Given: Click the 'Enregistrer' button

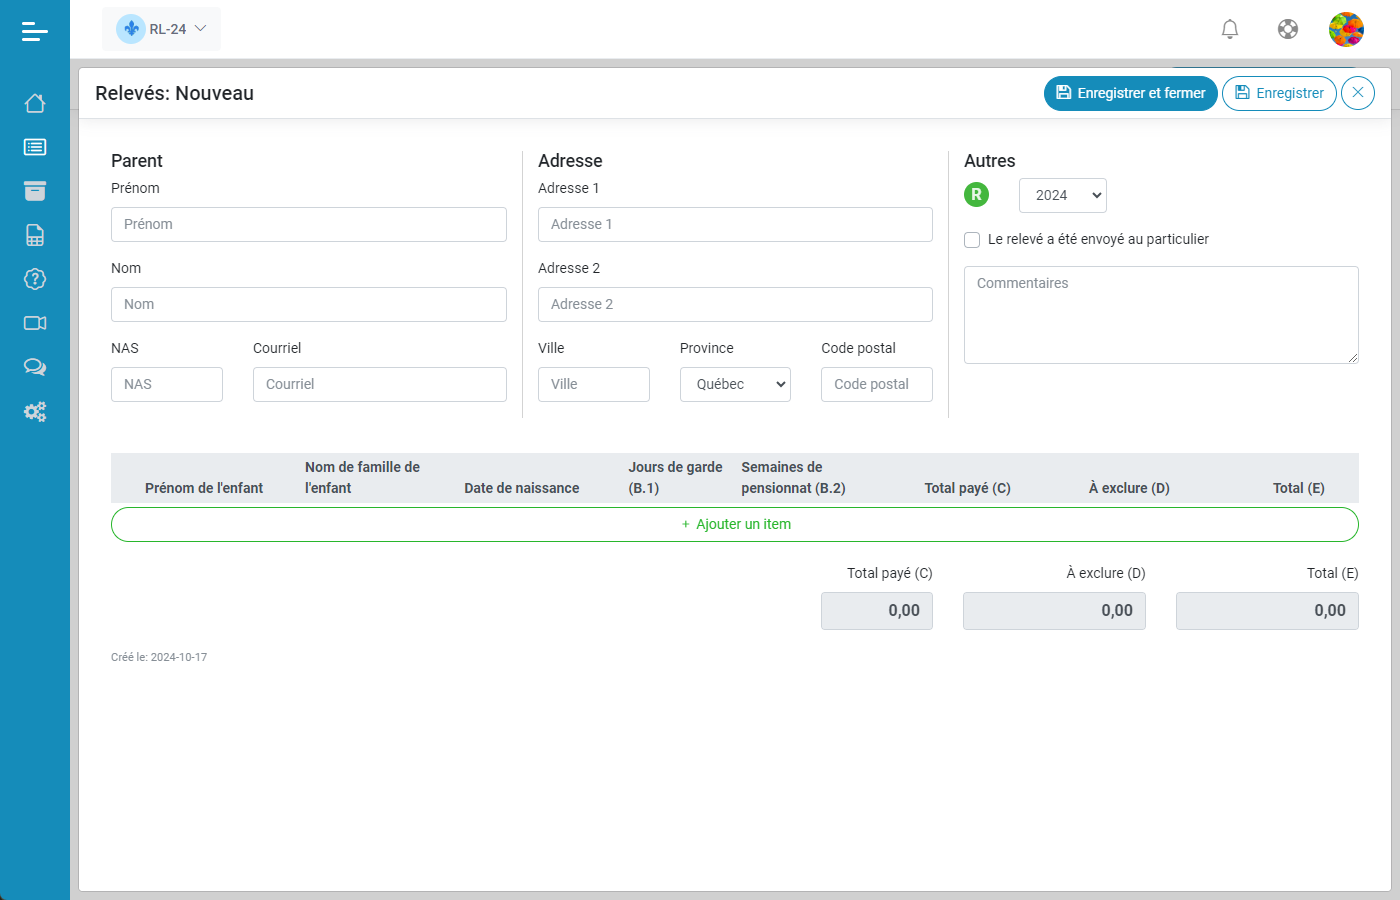Looking at the screenshot, I should click(x=1279, y=93).
